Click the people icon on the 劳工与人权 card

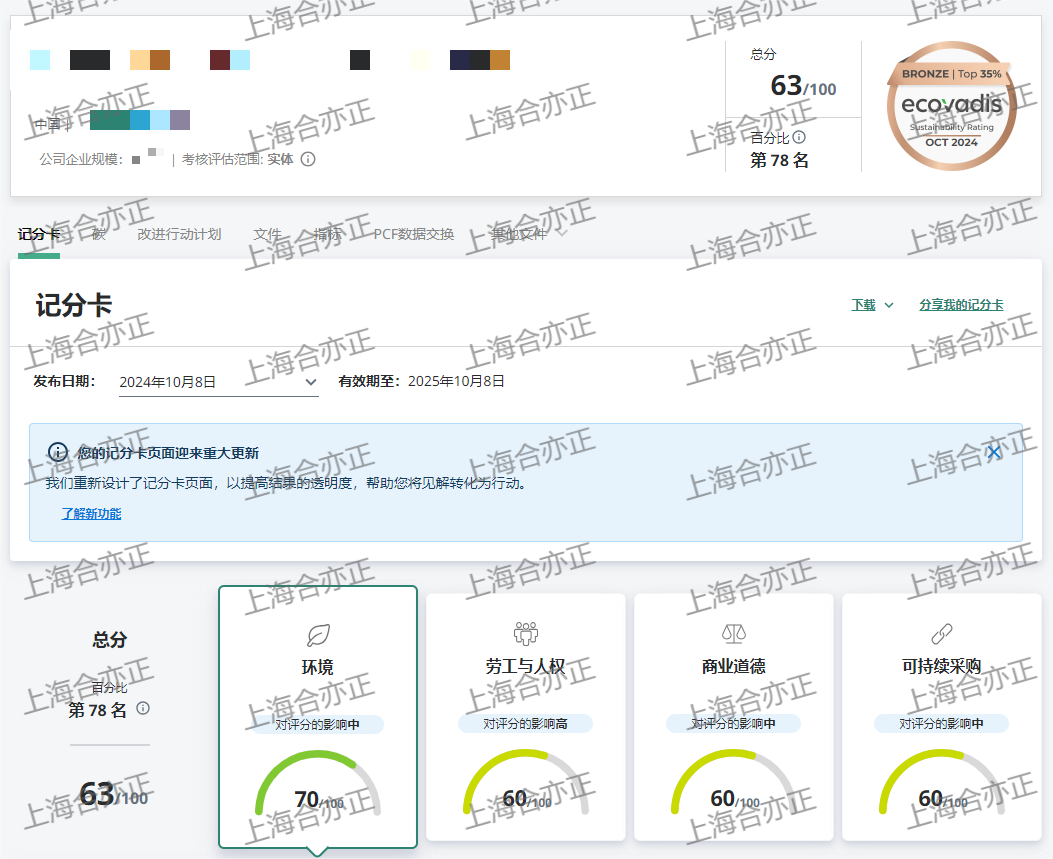(x=526, y=633)
